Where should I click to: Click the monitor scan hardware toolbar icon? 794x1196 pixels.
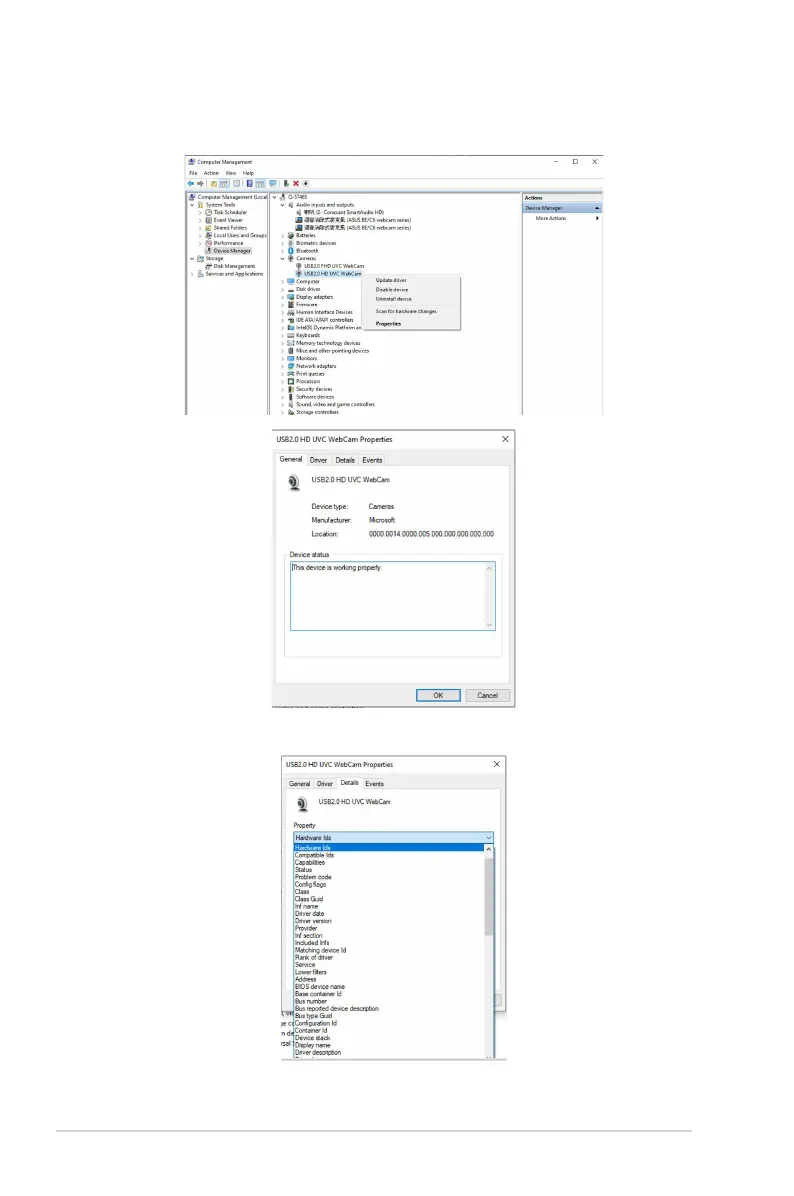[x=272, y=184]
